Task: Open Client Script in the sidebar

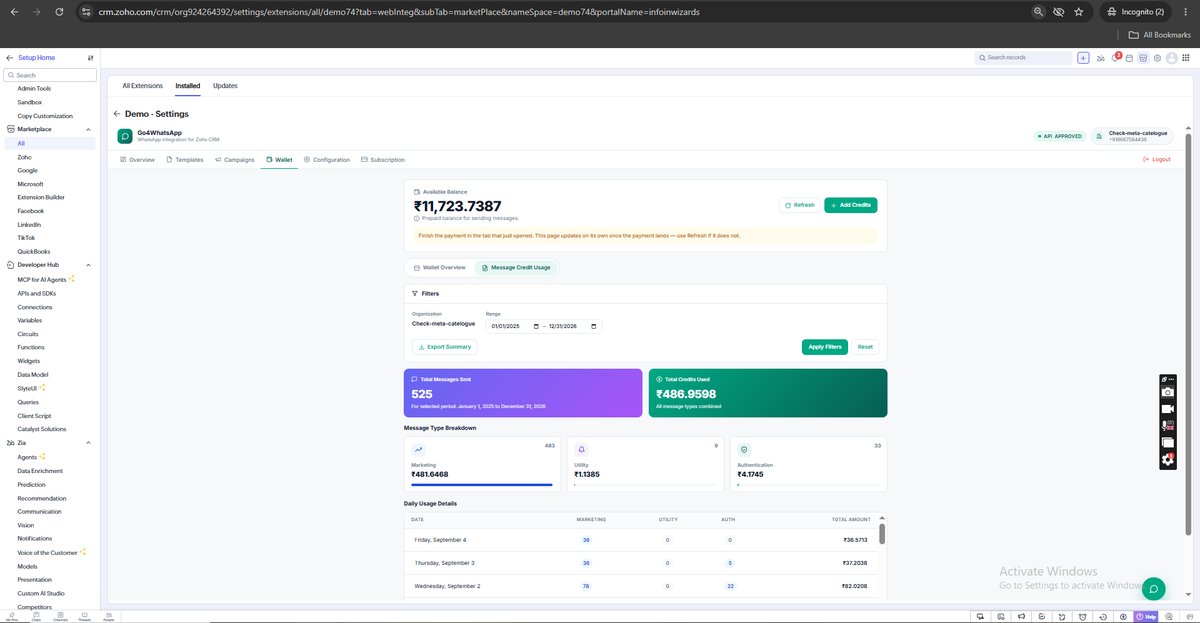Action: [34, 415]
